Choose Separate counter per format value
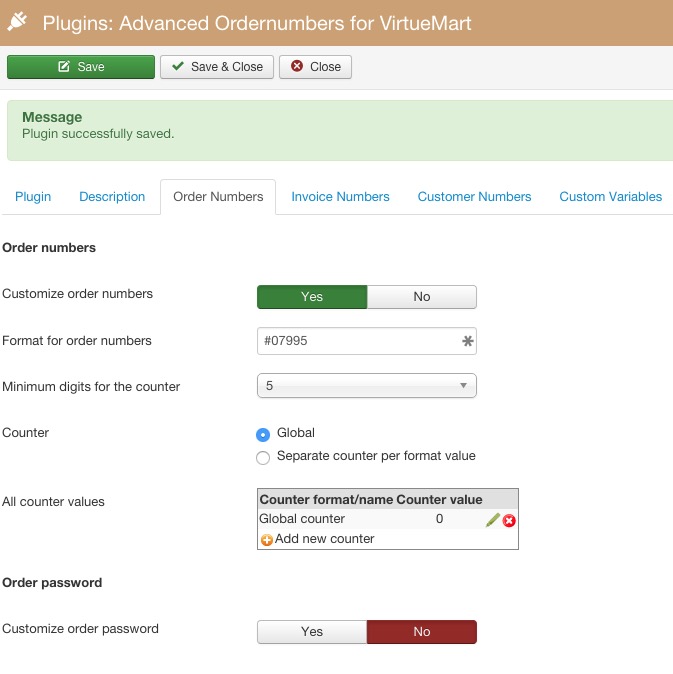 coord(263,457)
